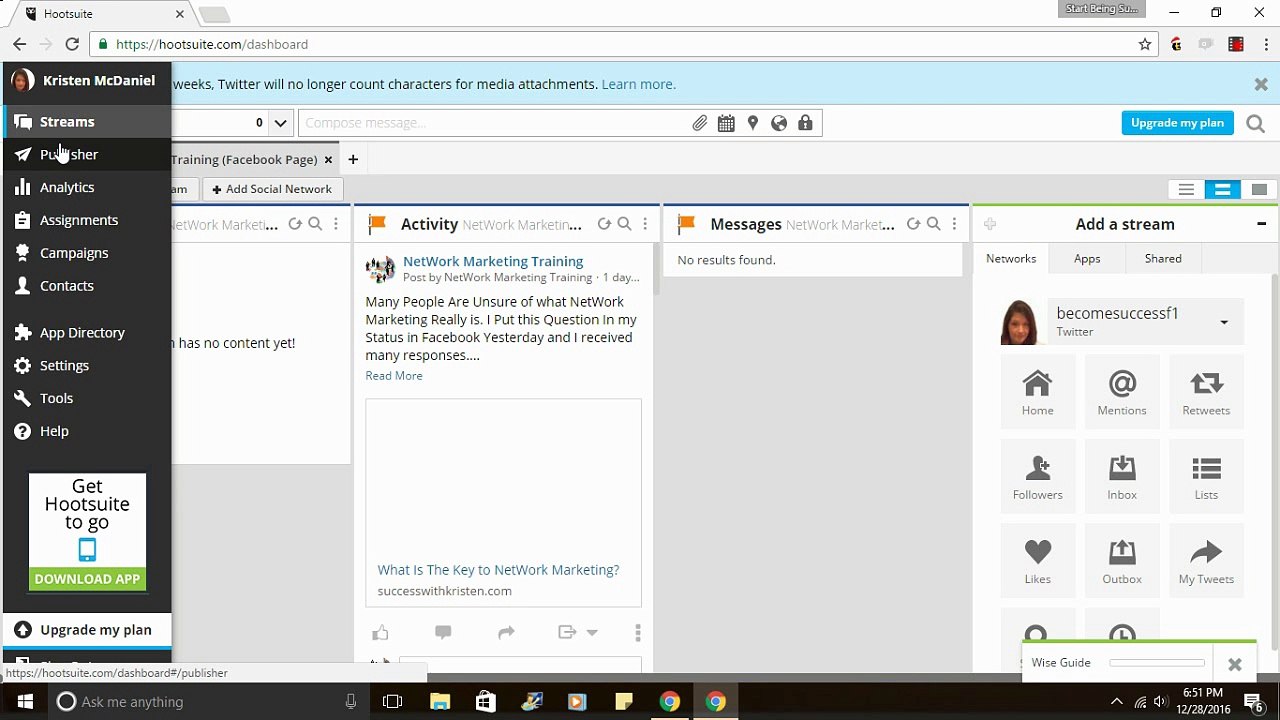Open Publisher in the sidebar

point(86,154)
